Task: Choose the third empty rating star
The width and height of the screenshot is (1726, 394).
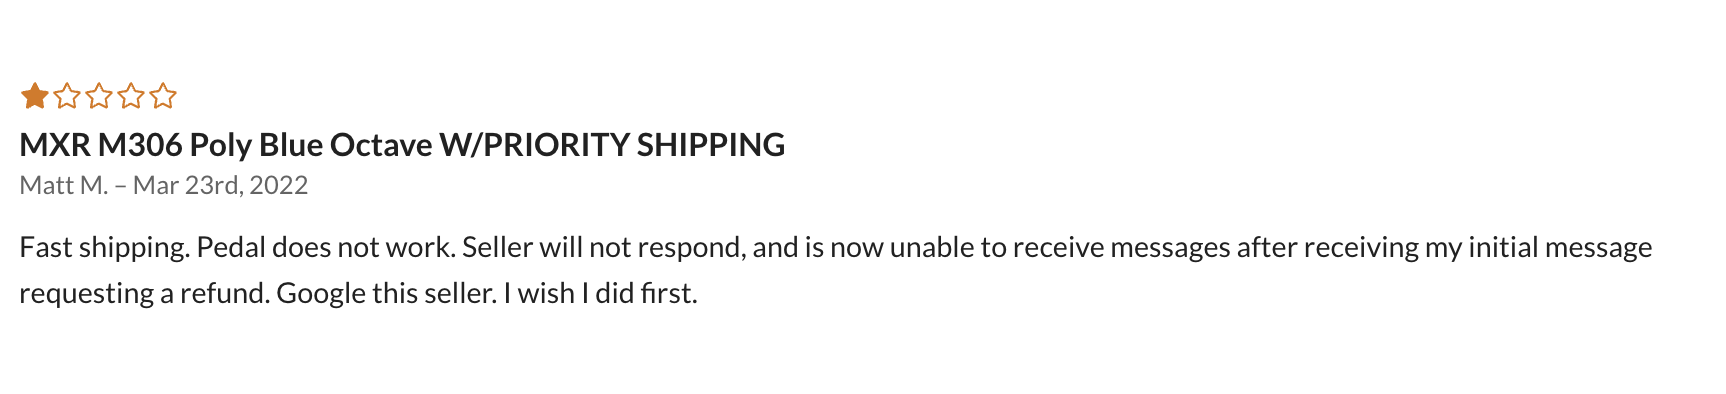Action: click(99, 96)
